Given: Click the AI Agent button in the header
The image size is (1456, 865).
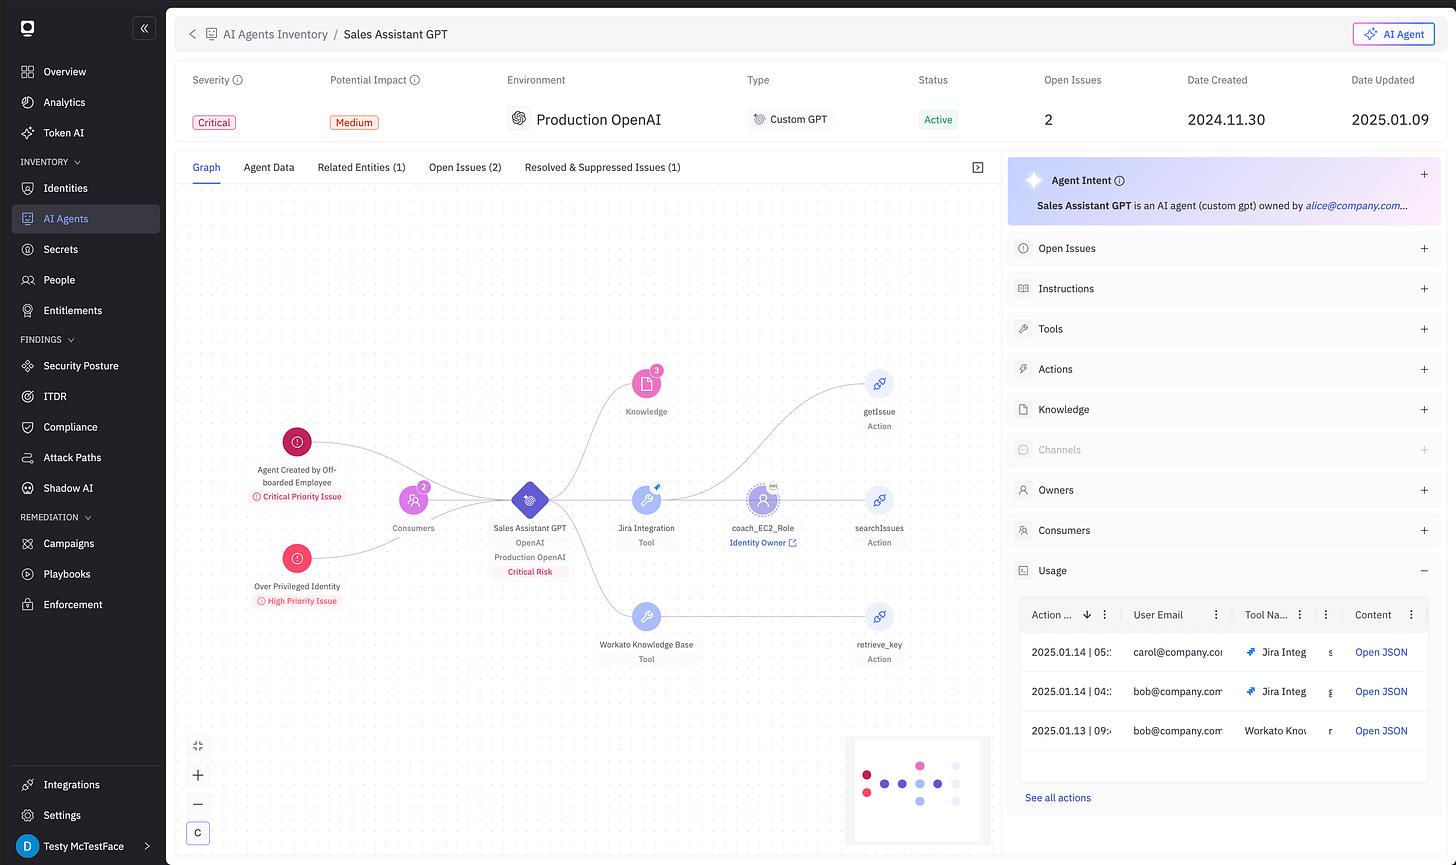Looking at the screenshot, I should click(x=1394, y=34).
